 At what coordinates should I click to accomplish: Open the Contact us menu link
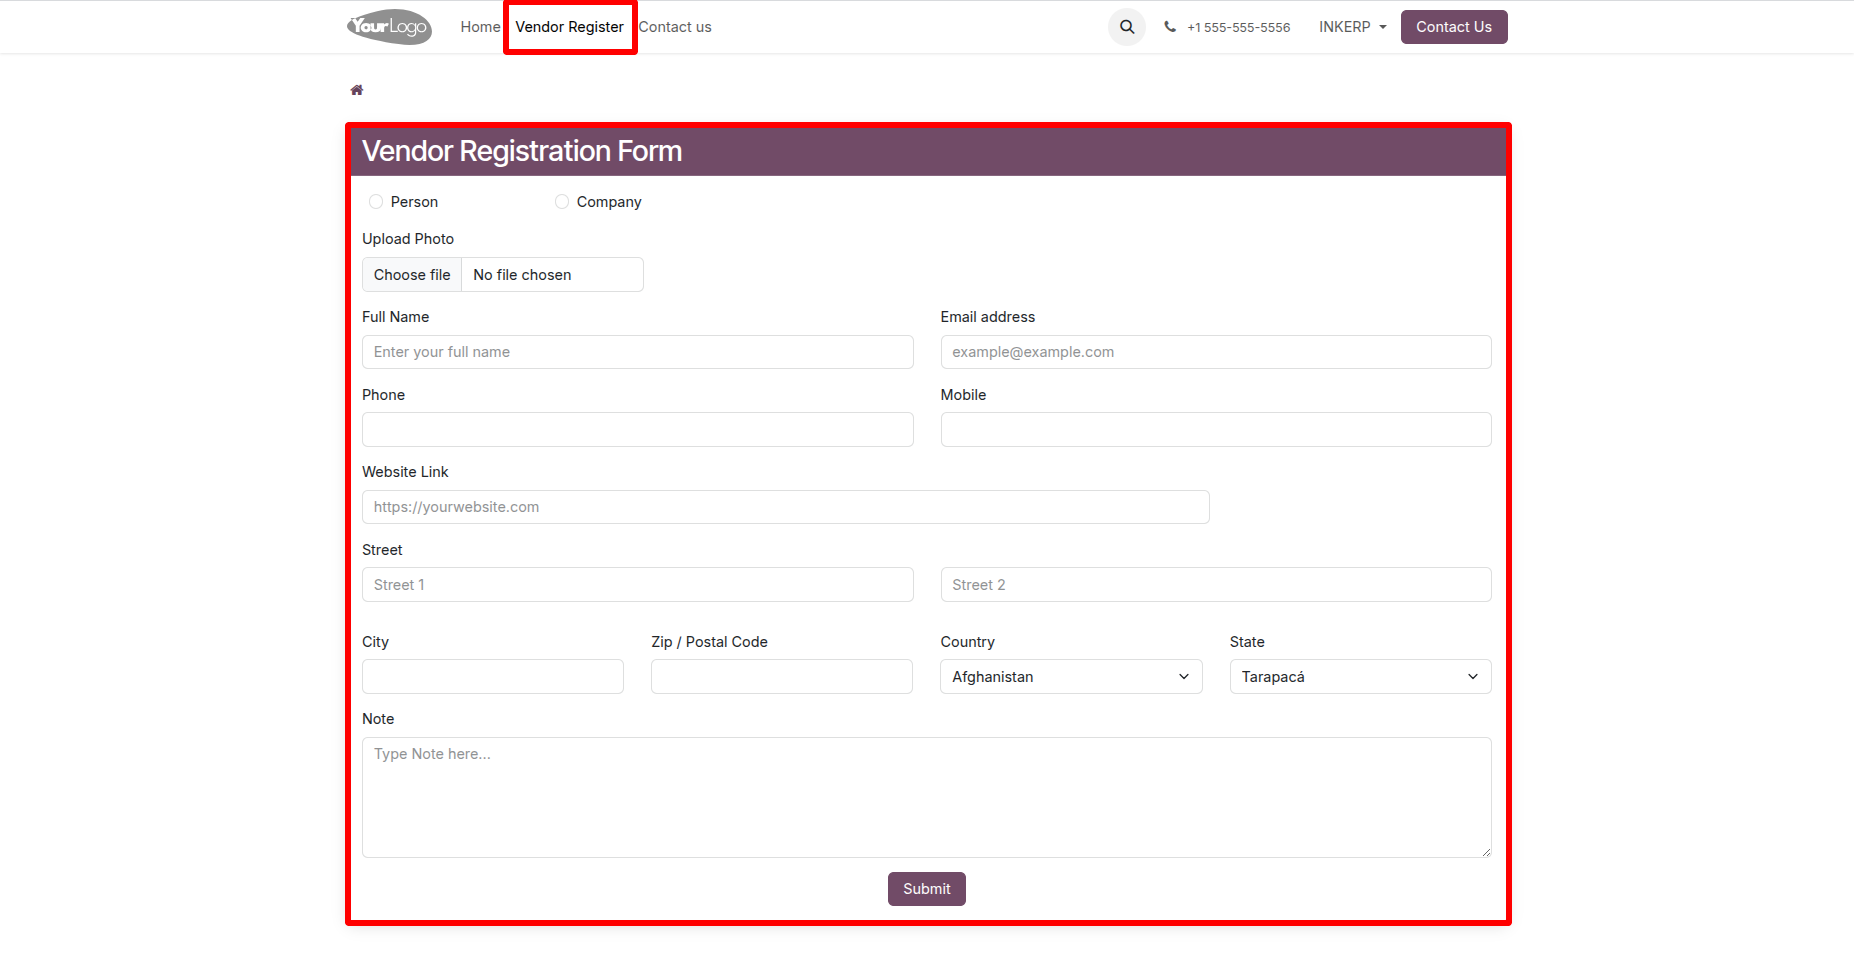675,27
